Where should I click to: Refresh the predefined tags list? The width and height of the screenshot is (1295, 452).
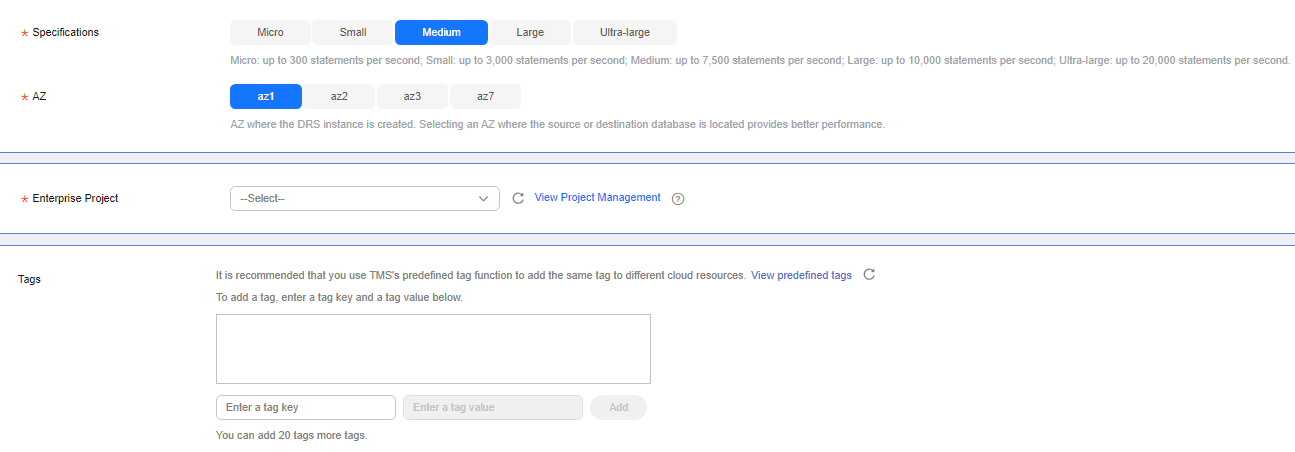[x=869, y=274]
